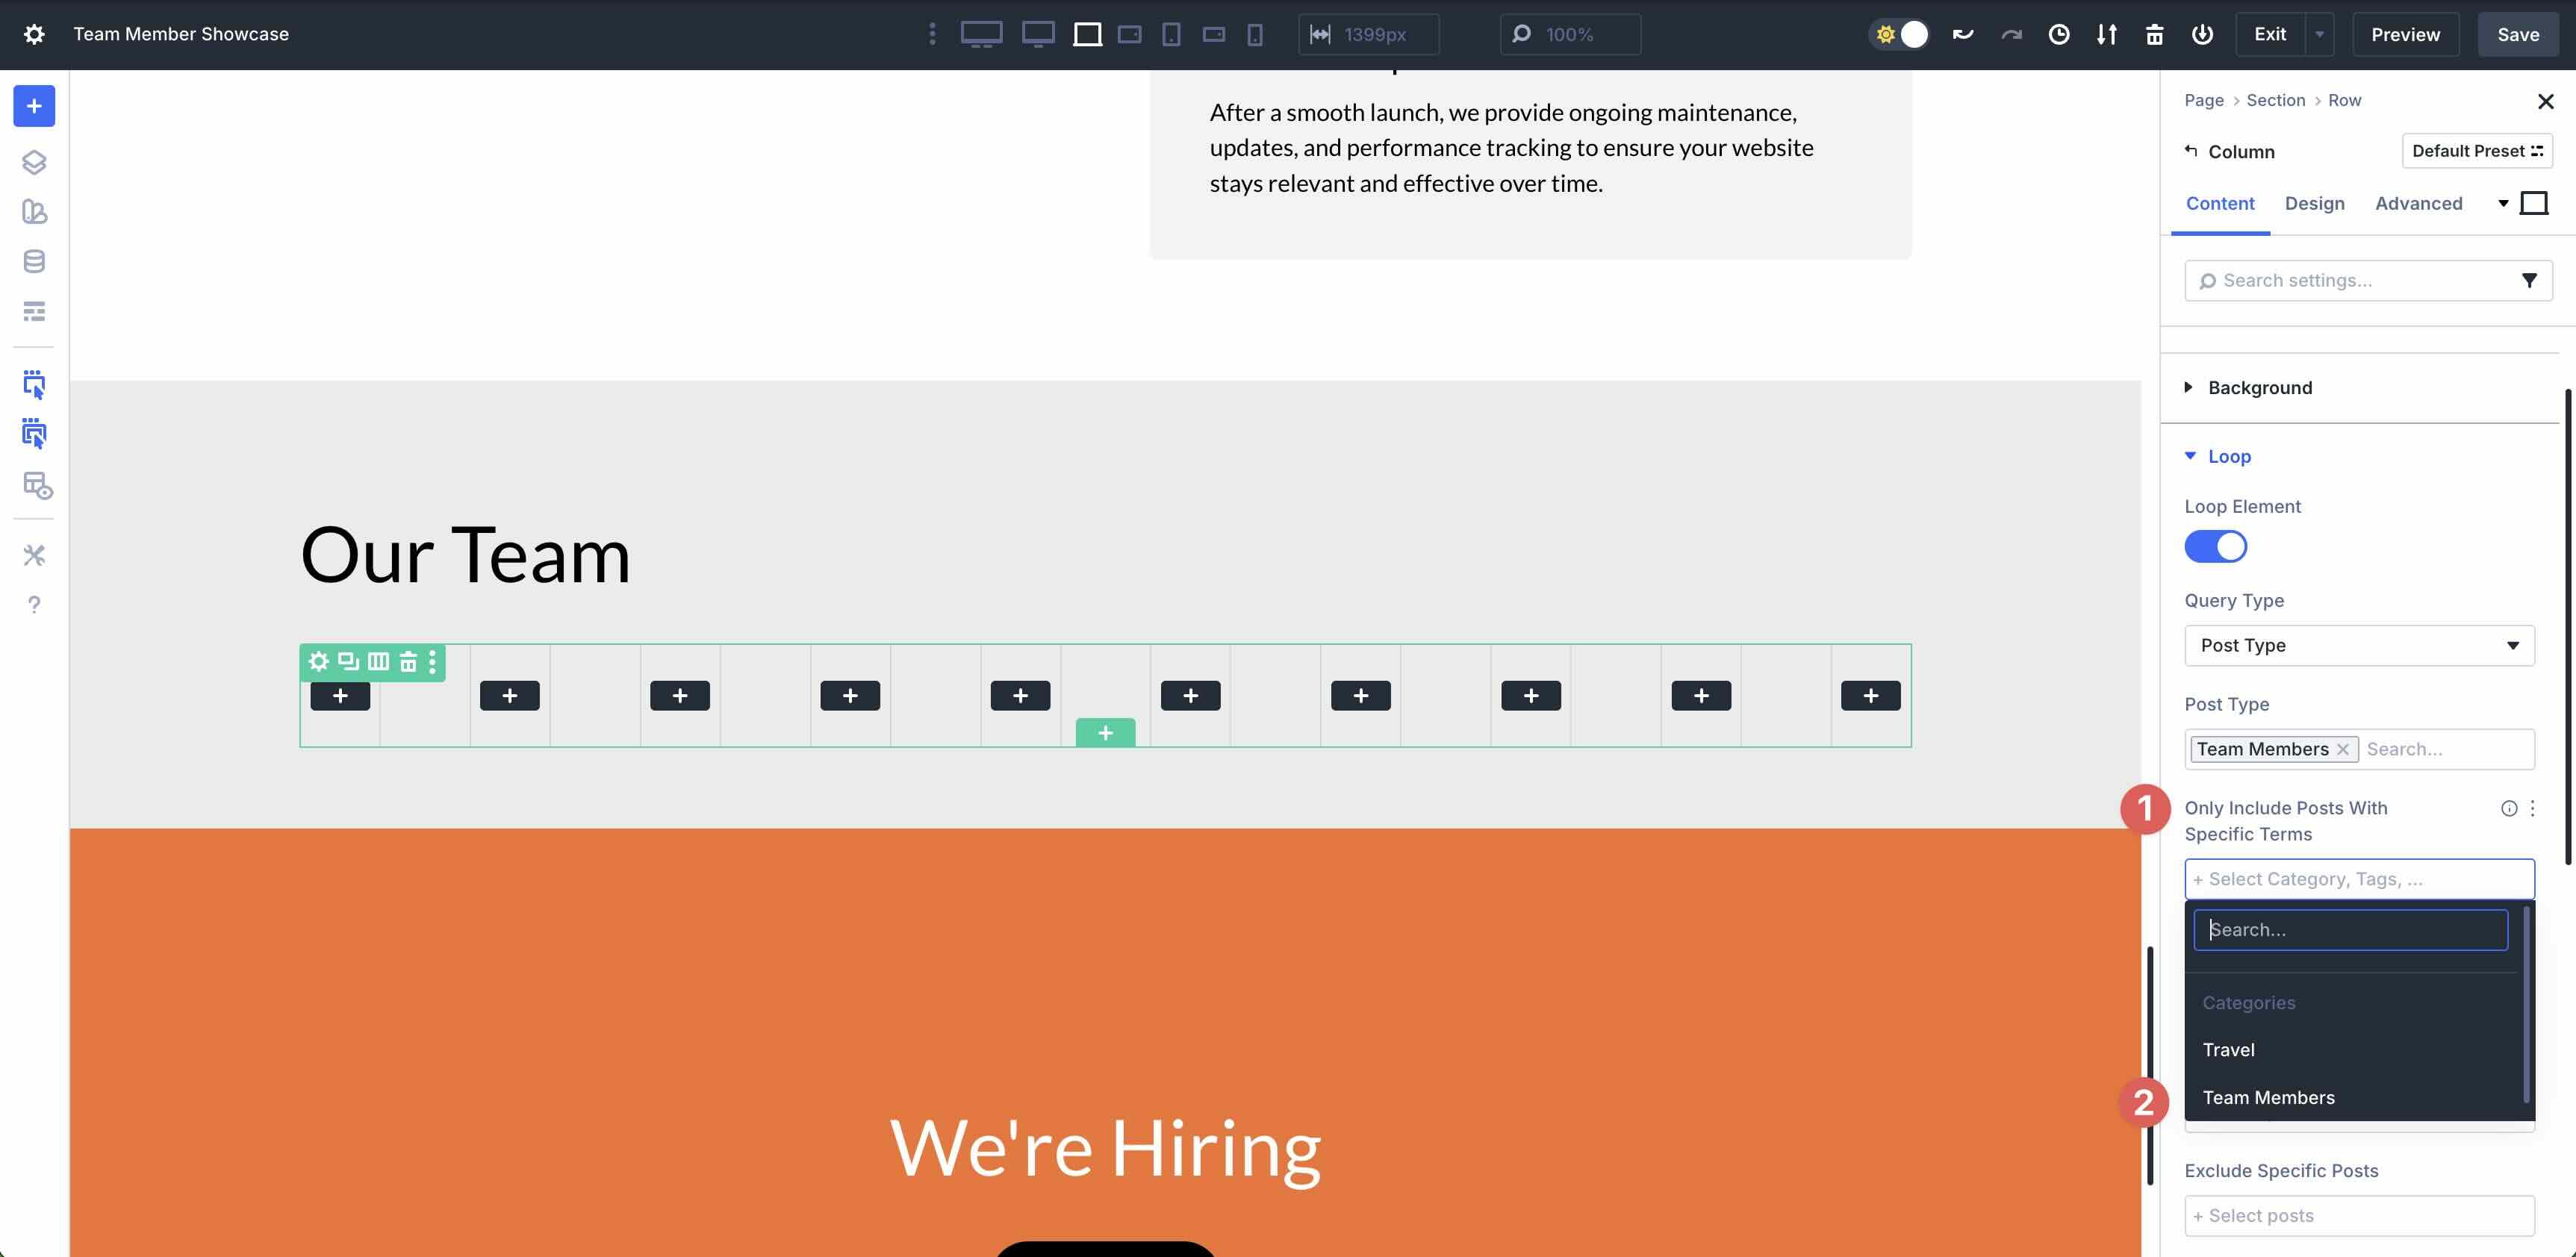Image resolution: width=2576 pixels, height=1257 pixels.
Task: Click the Save button
Action: click(2517, 33)
